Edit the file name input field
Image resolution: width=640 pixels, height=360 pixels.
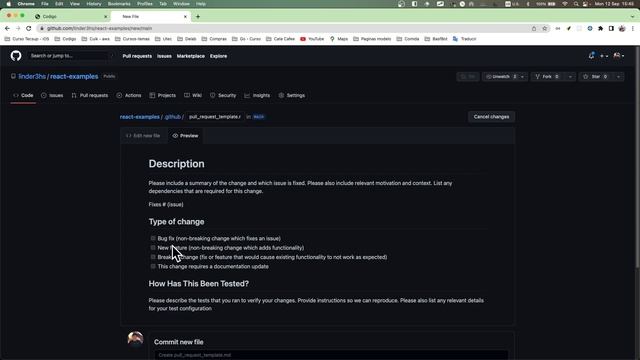tap(215, 117)
